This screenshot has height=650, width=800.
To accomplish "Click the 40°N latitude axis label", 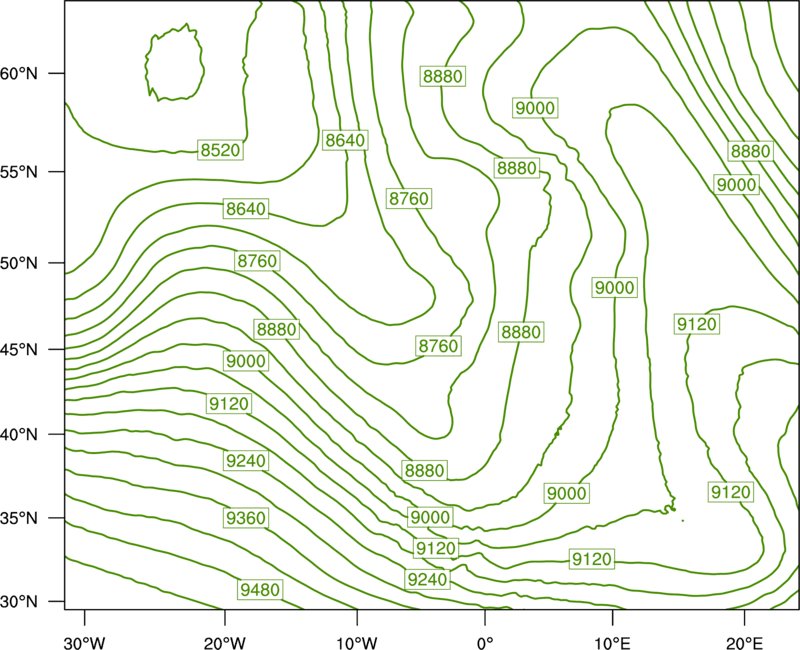I will [x=19, y=435].
